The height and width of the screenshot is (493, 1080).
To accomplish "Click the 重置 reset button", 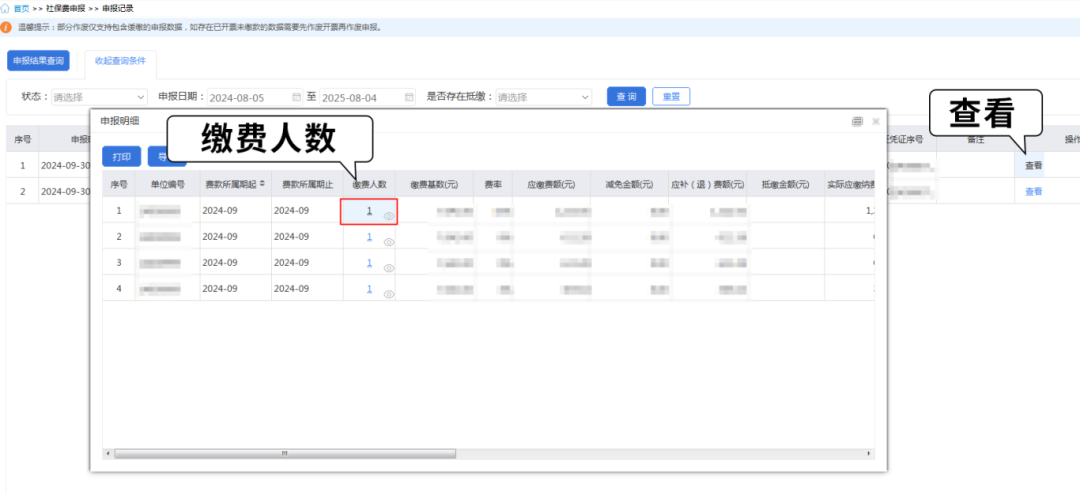I will click(x=671, y=97).
